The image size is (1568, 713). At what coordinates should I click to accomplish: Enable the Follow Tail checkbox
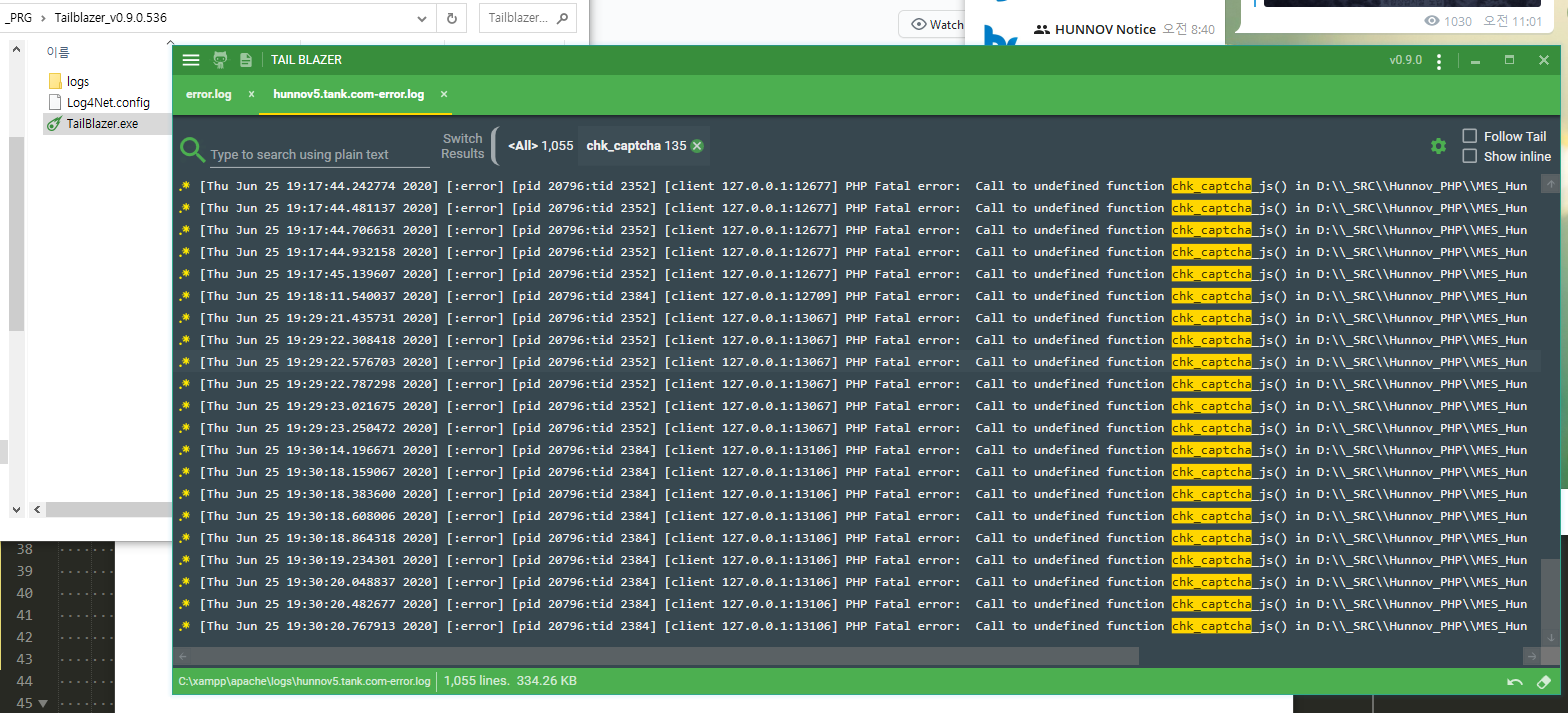pyautogui.click(x=1469, y=136)
